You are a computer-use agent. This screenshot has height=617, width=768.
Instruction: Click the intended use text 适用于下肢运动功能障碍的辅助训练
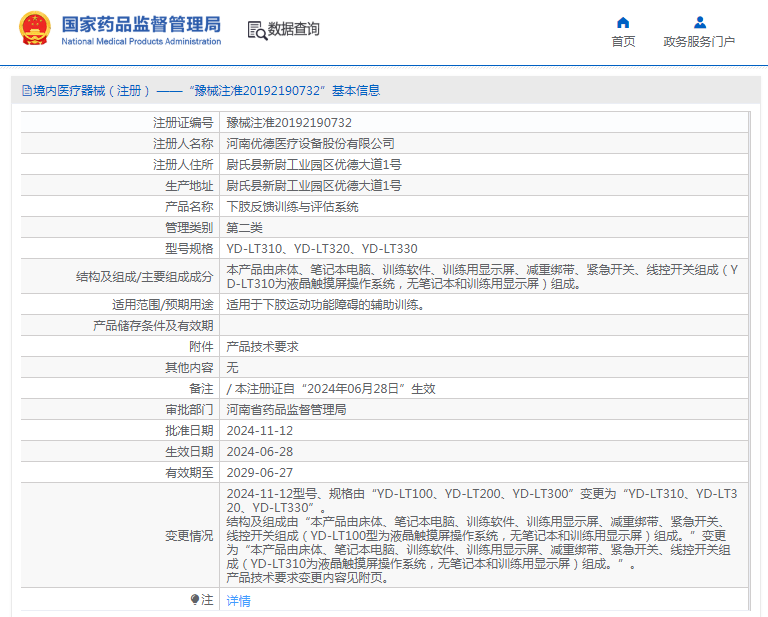(x=325, y=305)
